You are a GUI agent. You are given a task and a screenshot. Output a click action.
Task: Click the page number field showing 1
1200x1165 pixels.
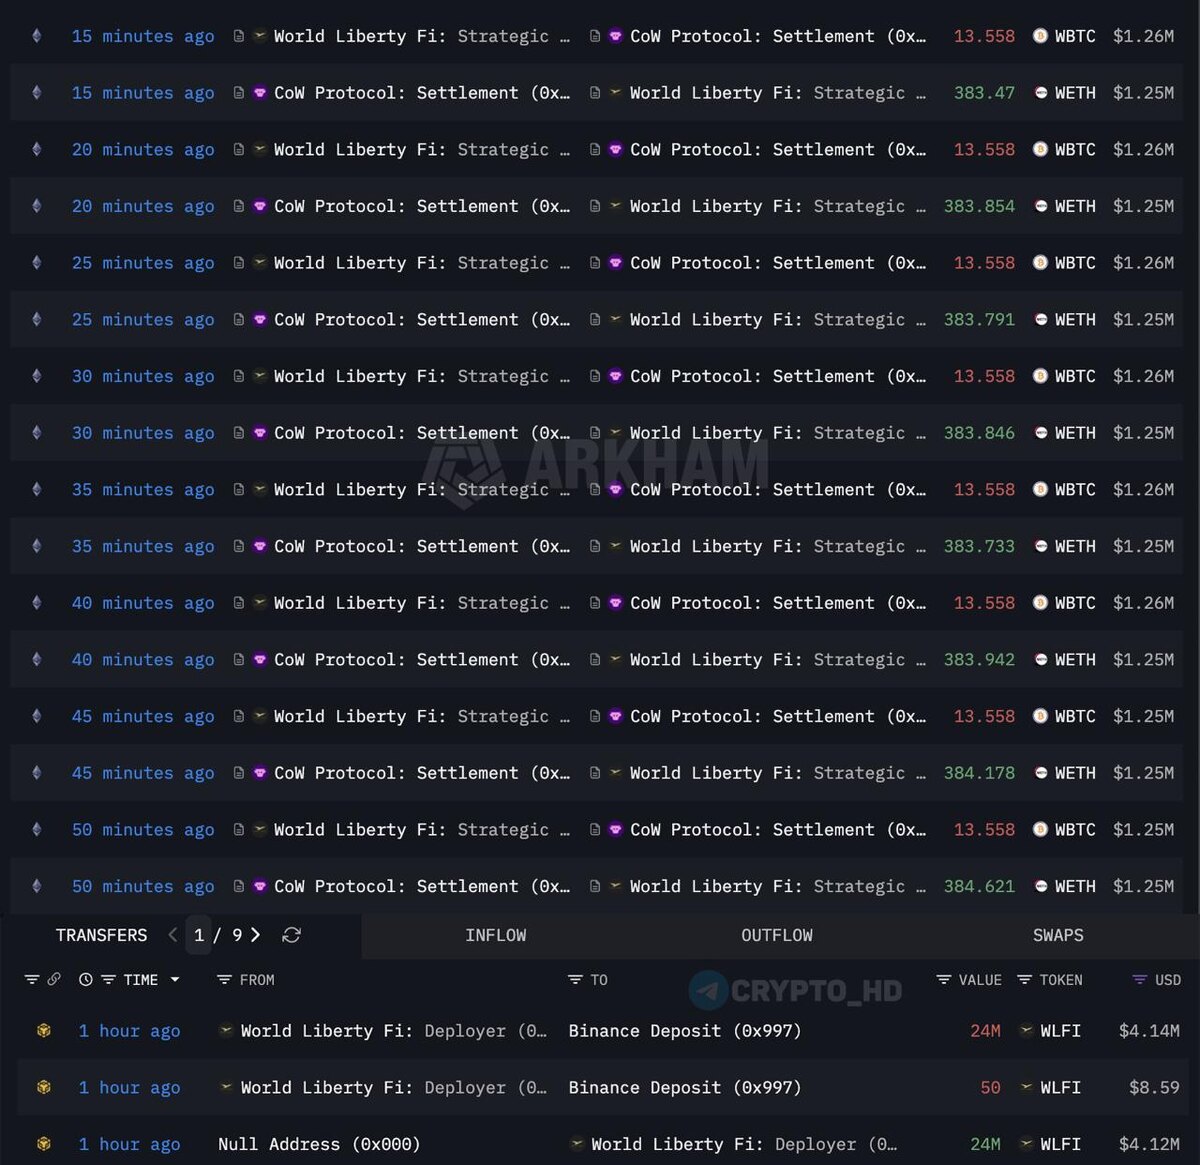[199, 935]
